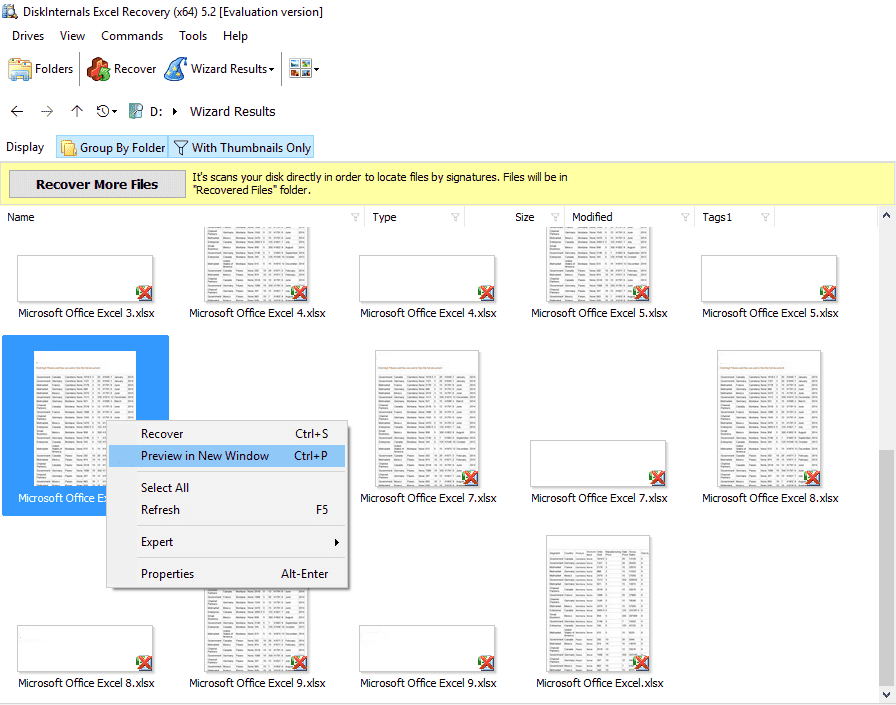Navigate up one folder level
Screen dimensions: 896x705
[77, 111]
